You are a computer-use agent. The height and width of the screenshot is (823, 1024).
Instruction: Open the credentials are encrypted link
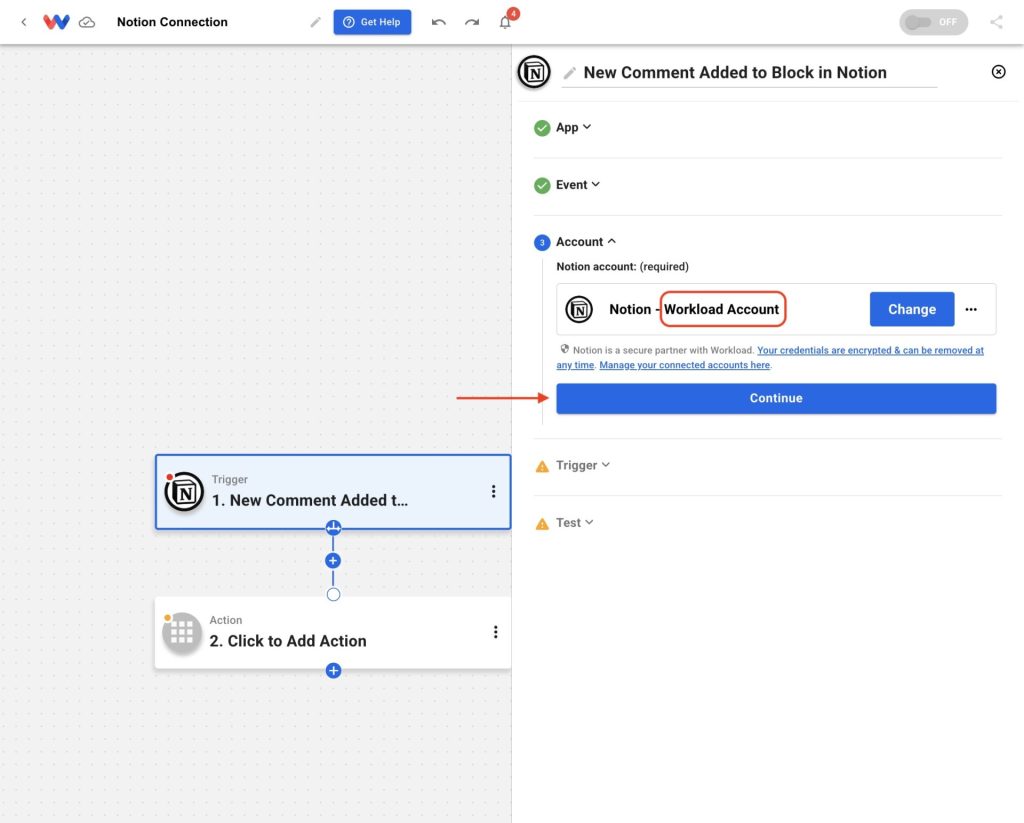(870, 350)
